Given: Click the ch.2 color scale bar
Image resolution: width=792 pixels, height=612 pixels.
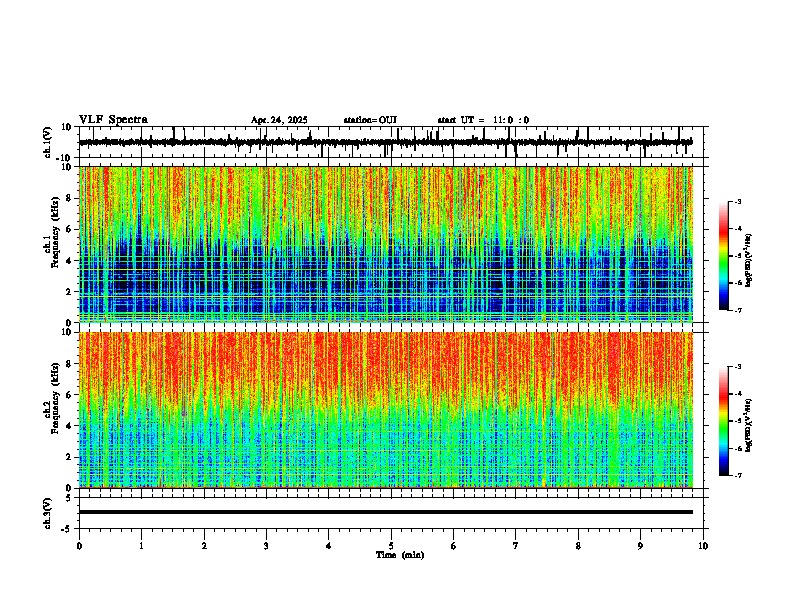Looking at the screenshot, I should click(724, 421).
